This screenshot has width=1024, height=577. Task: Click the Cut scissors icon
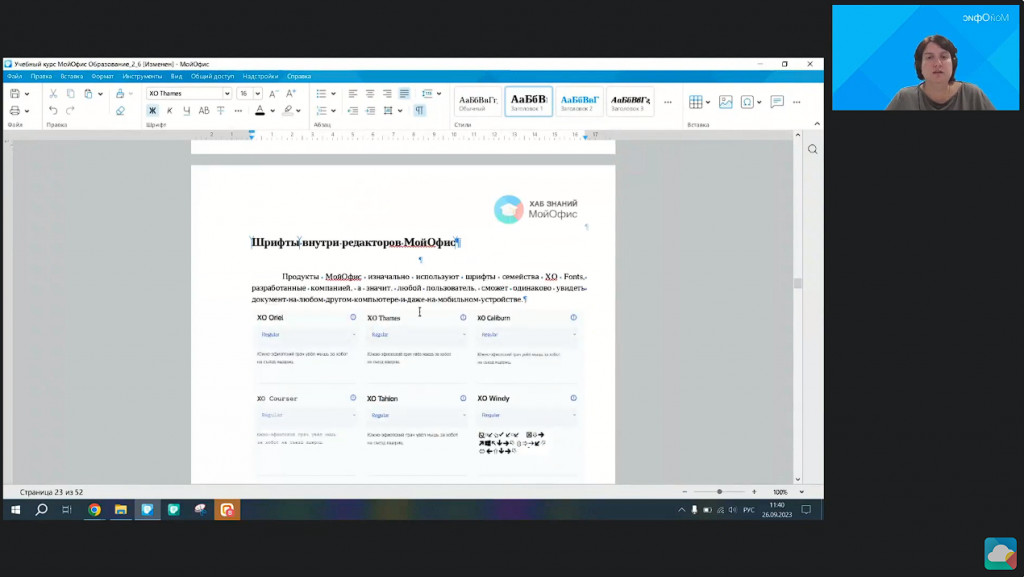[x=54, y=93]
